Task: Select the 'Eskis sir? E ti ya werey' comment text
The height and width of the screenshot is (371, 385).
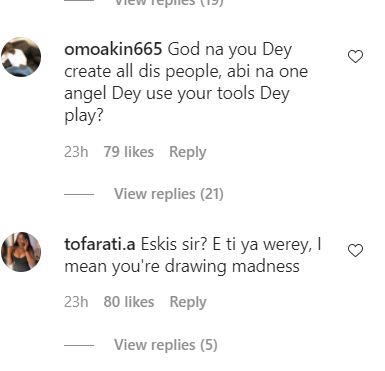Action: (x=193, y=255)
